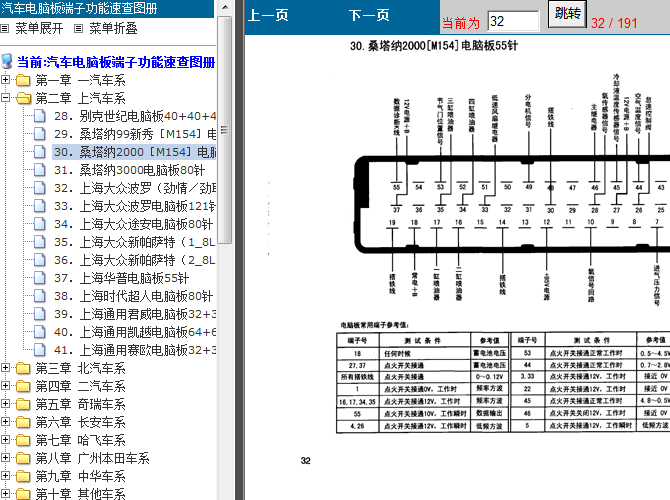670x500 pixels.
Task: Click the open folder icon for 第二章 上汽车系
Action: coord(24,98)
